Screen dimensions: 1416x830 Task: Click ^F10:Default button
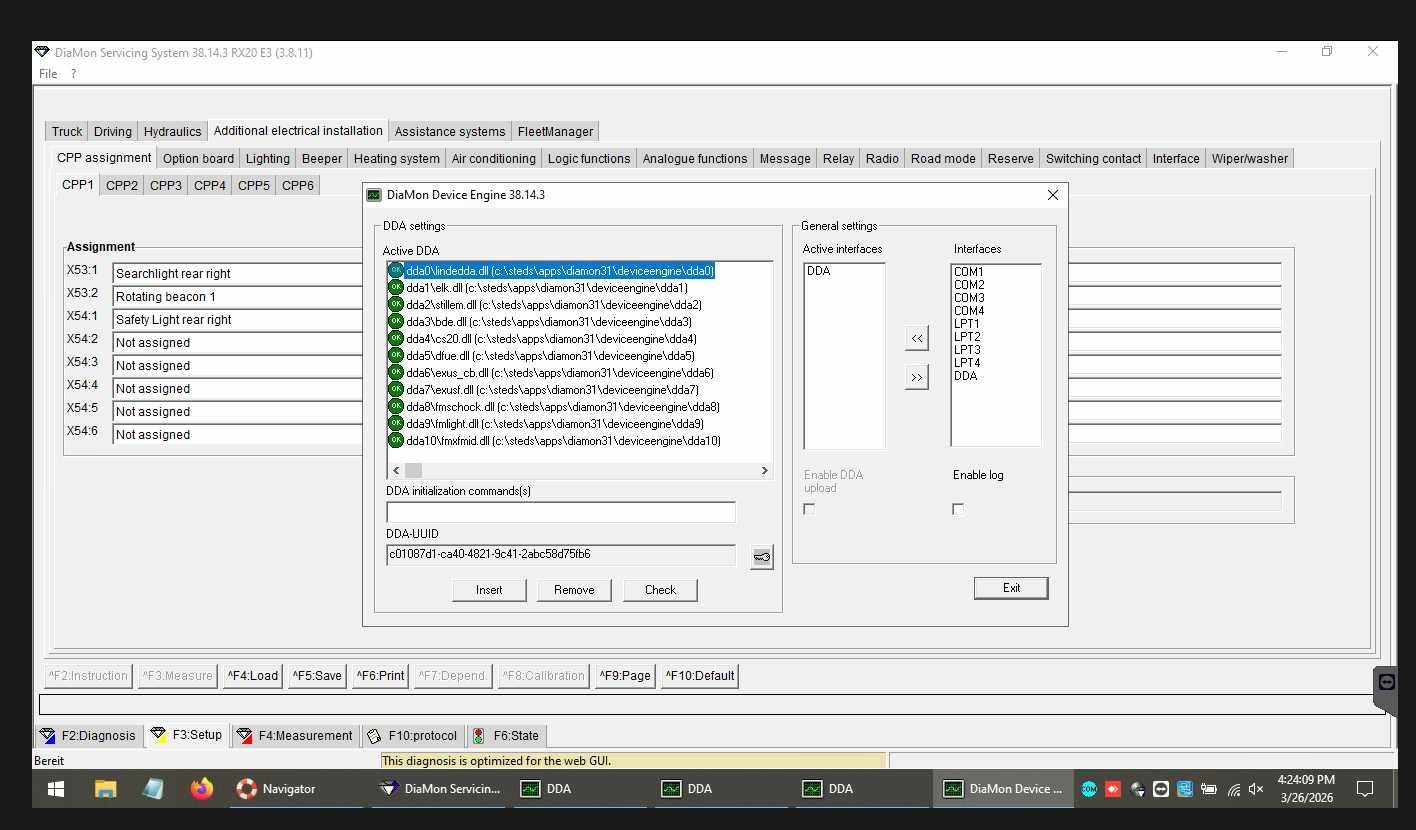pos(700,676)
